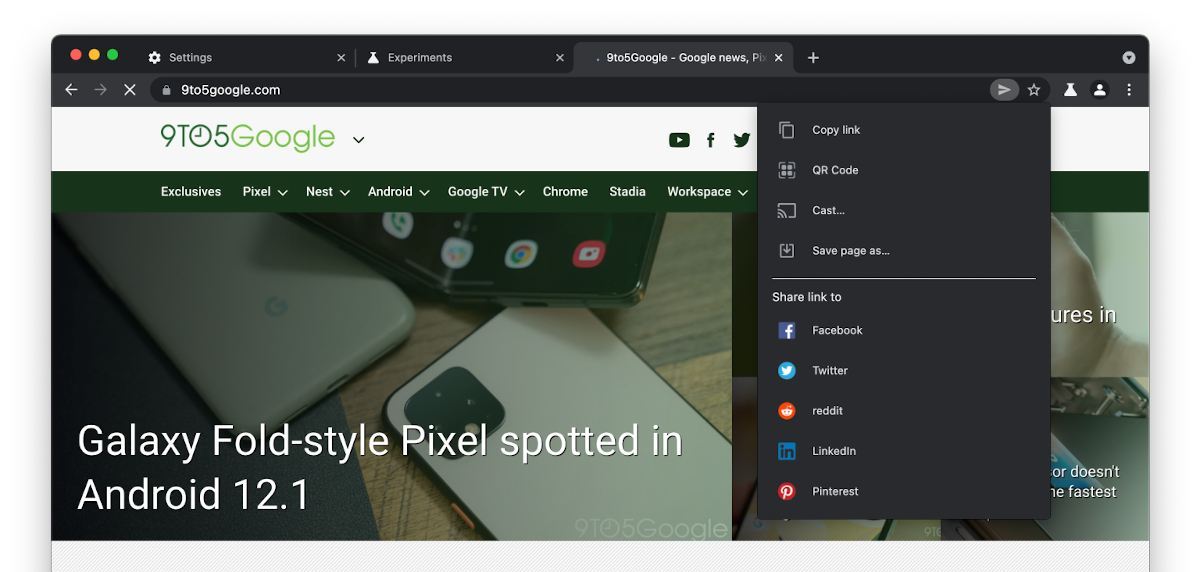The image size is (1200, 572).
Task: Open new tab with plus button
Action: tap(813, 58)
